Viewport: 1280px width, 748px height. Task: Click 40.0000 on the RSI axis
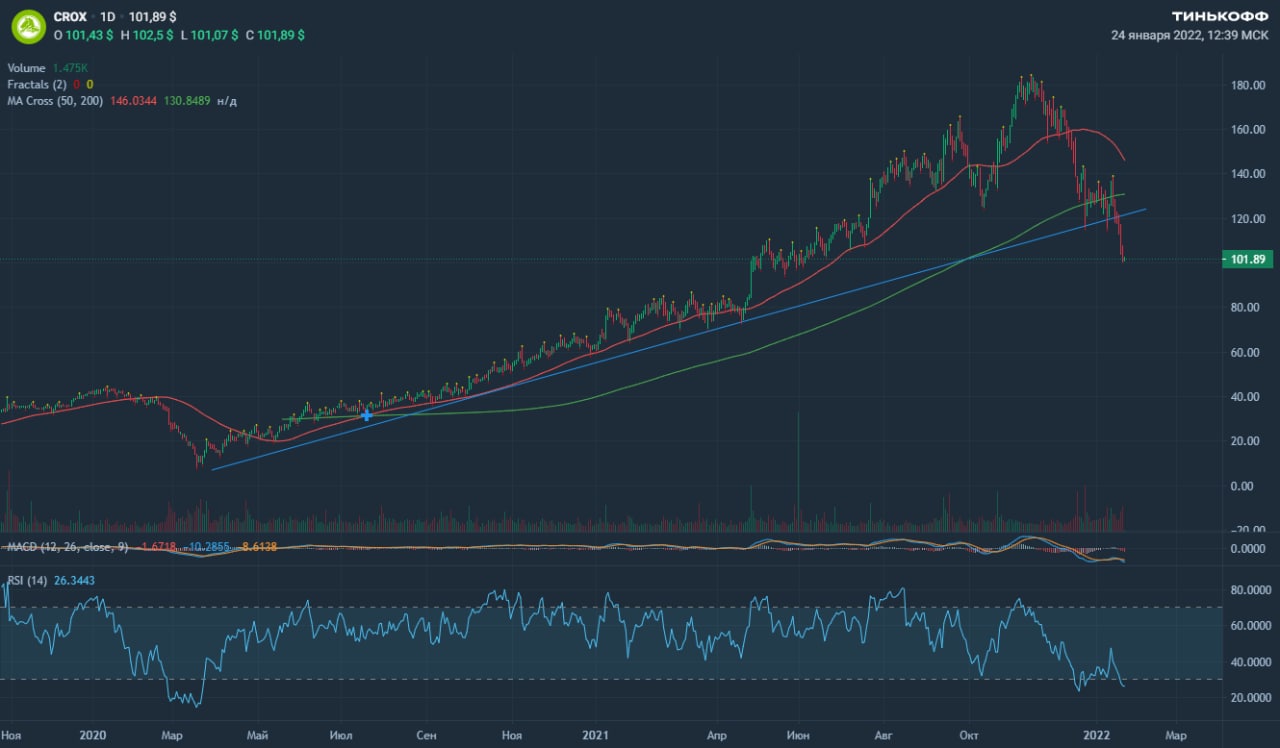(x=1249, y=662)
